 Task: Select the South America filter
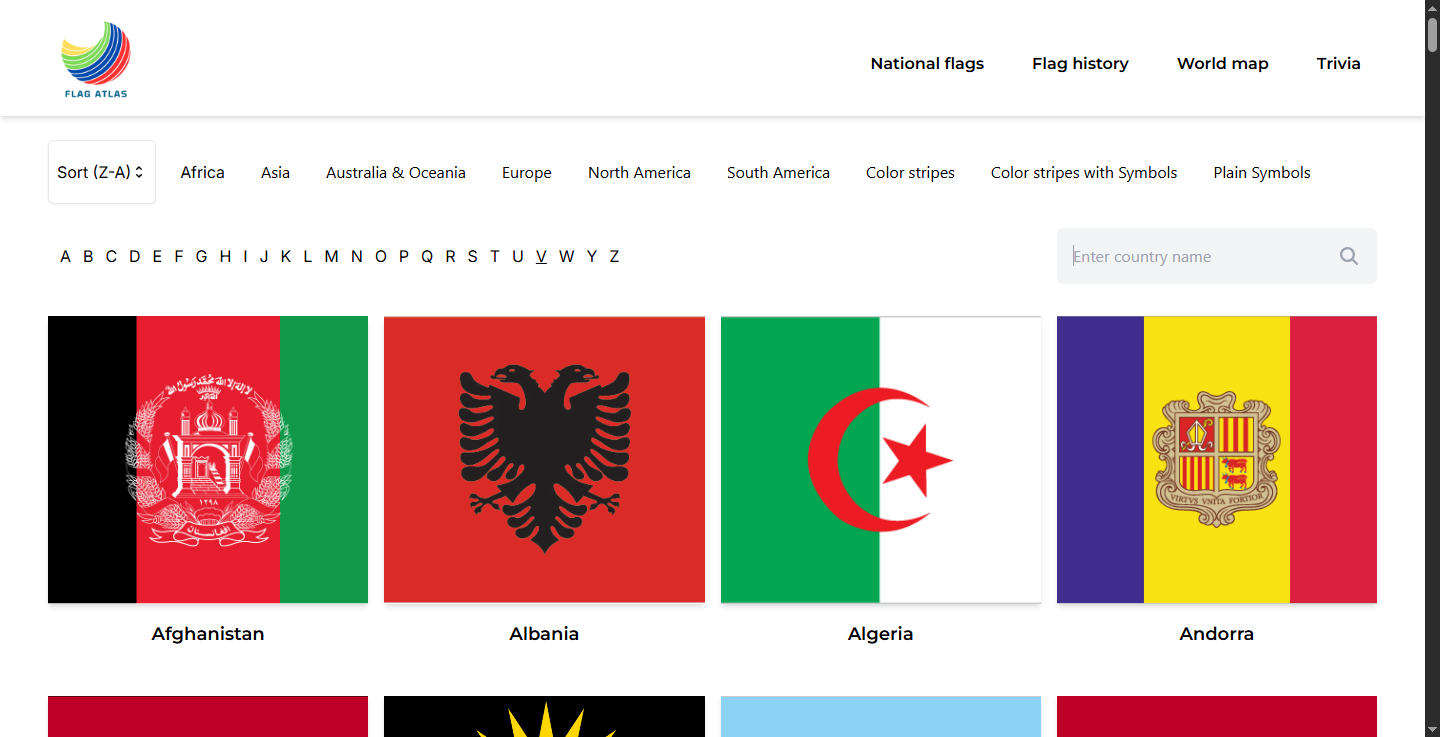778,172
